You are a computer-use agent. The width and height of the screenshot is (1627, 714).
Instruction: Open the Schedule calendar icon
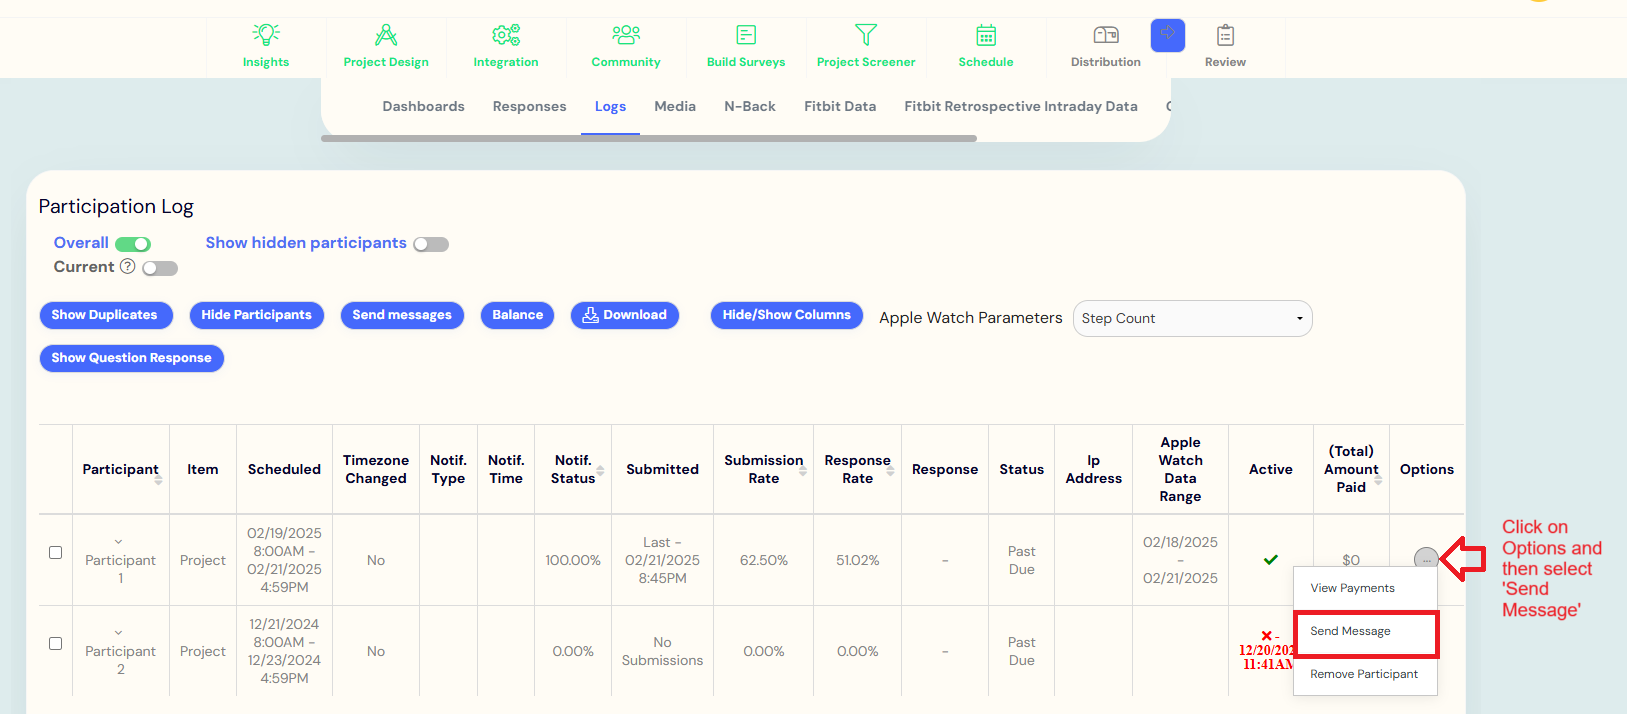tap(986, 35)
